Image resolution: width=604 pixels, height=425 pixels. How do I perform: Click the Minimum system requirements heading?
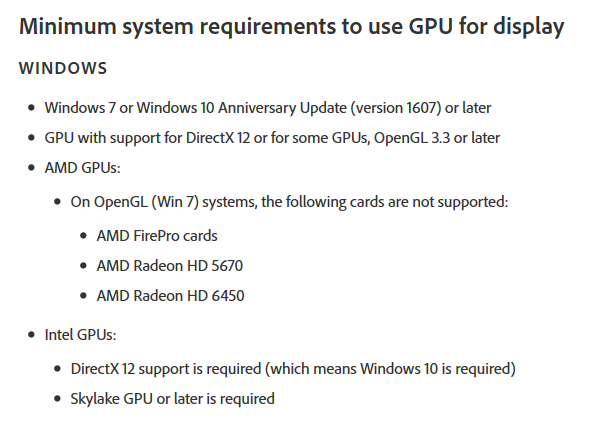[291, 27]
